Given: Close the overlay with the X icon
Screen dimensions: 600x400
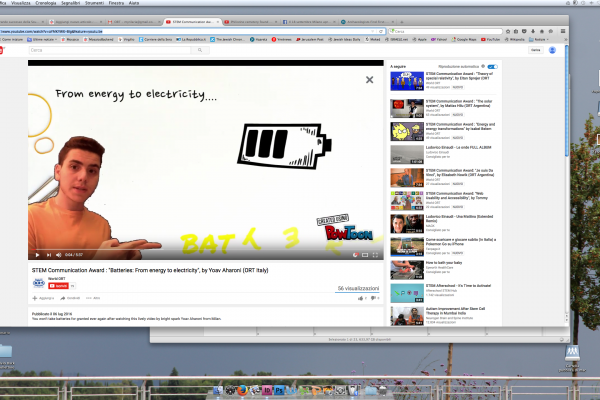Looking at the screenshot, I should coord(369,80).
